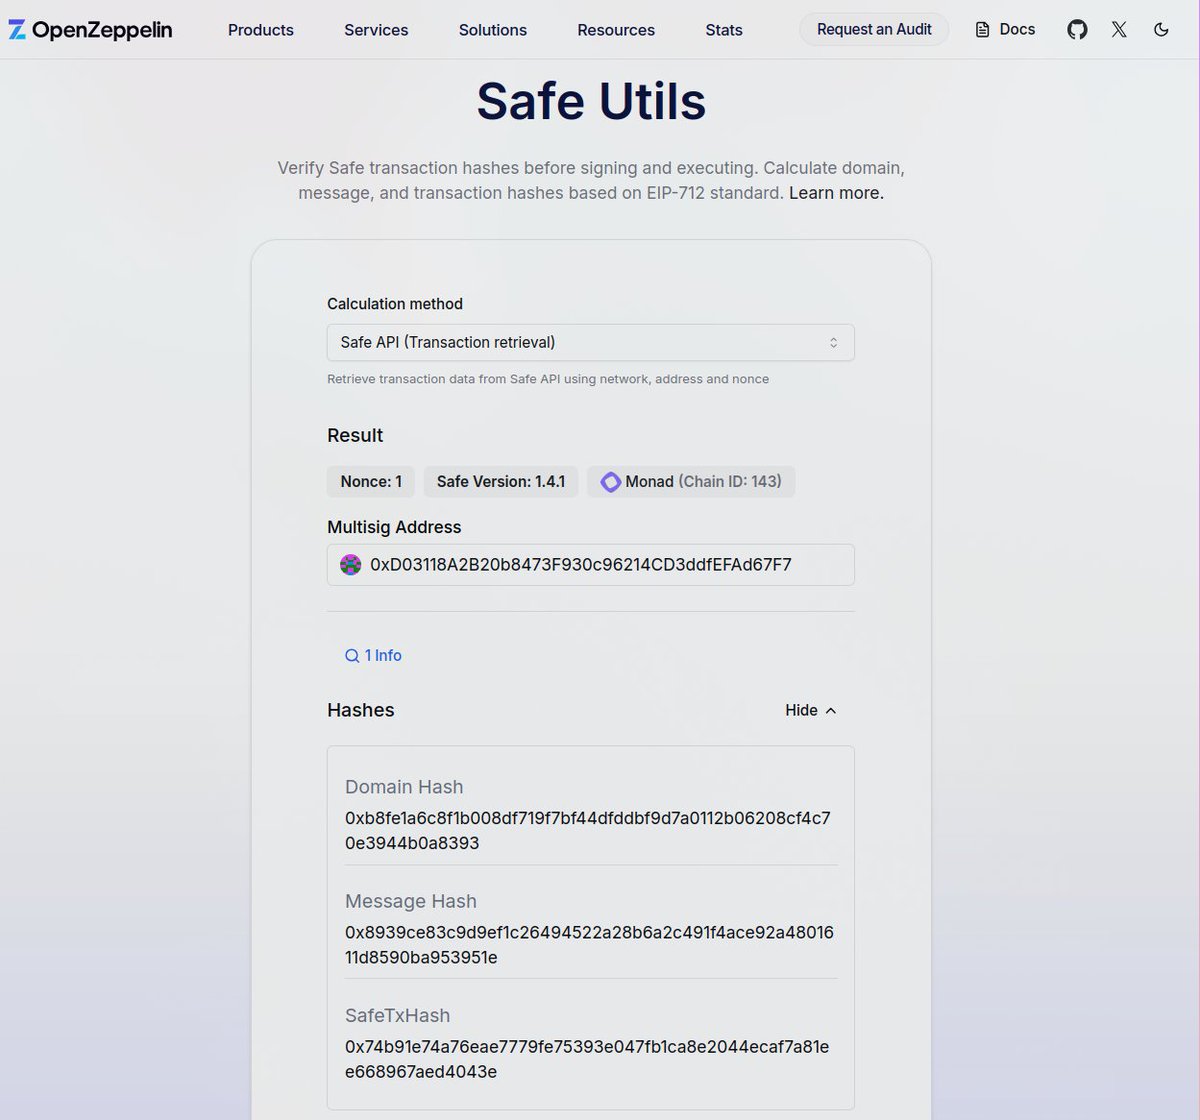
Task: Click the OpenZeppelin logo
Action: pyautogui.click(x=90, y=30)
